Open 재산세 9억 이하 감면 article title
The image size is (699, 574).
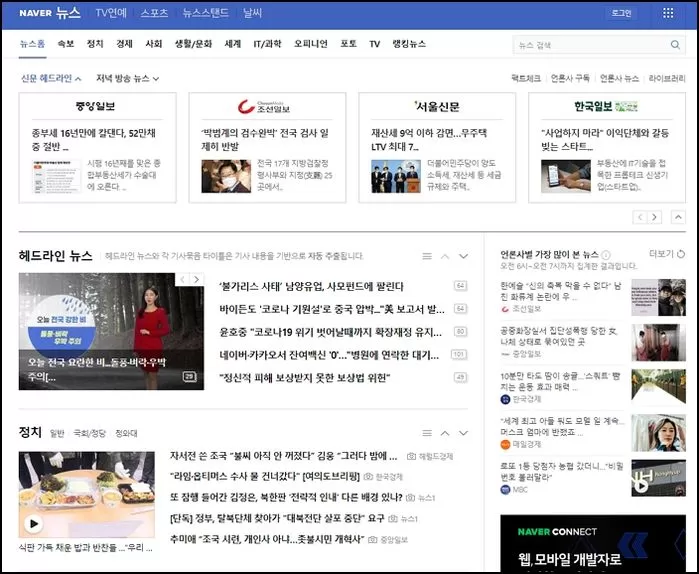pyautogui.click(x=429, y=139)
